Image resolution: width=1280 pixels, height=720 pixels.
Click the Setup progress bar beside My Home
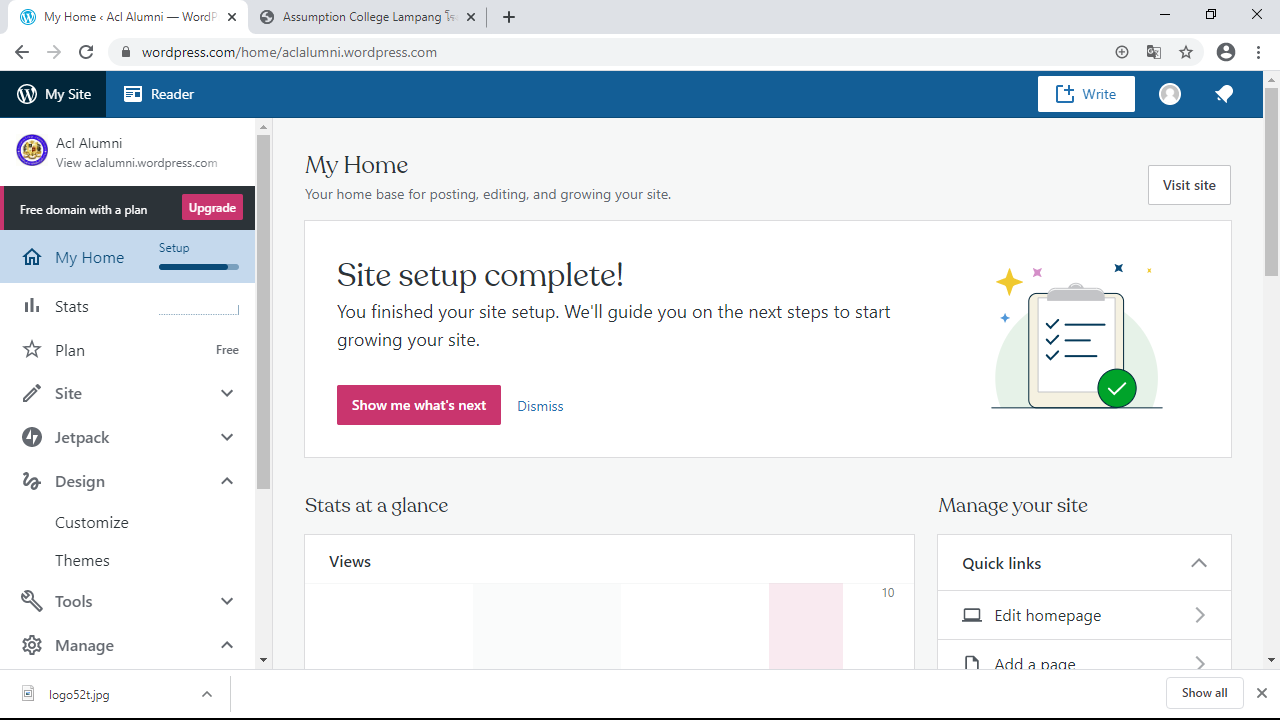click(198, 267)
